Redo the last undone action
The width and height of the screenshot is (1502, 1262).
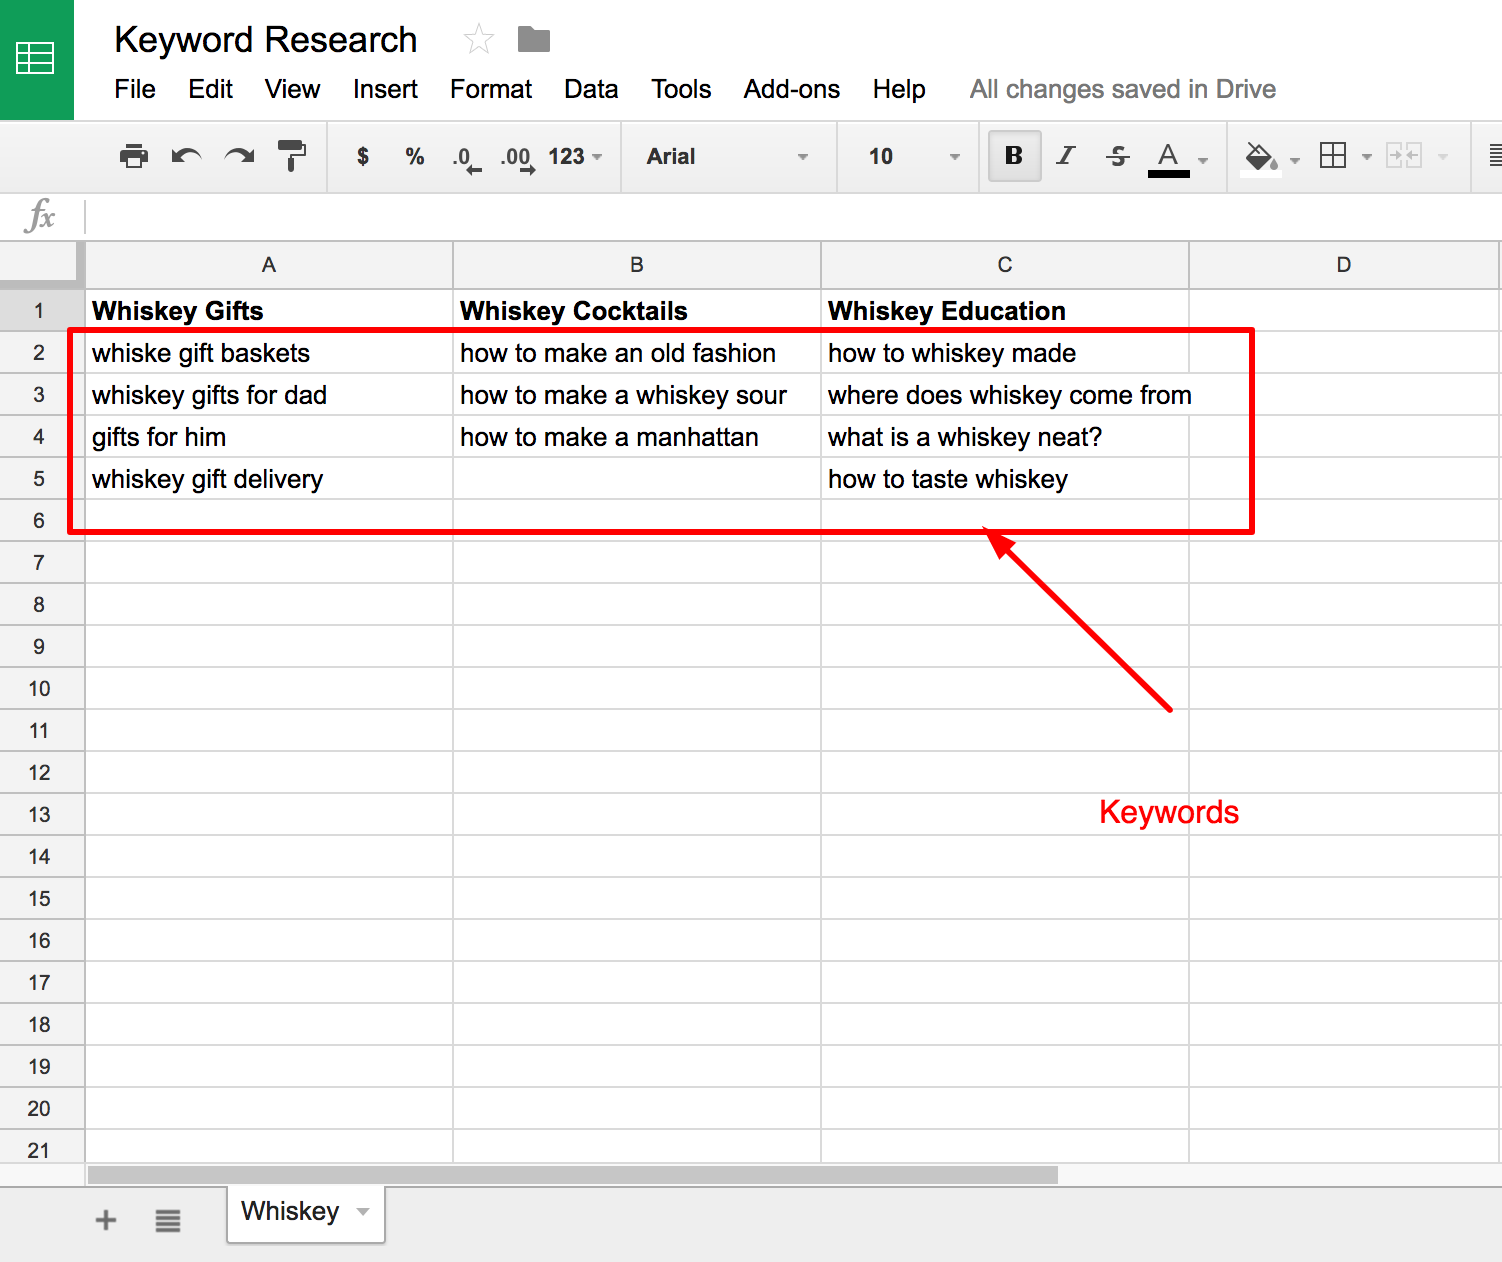point(239,156)
